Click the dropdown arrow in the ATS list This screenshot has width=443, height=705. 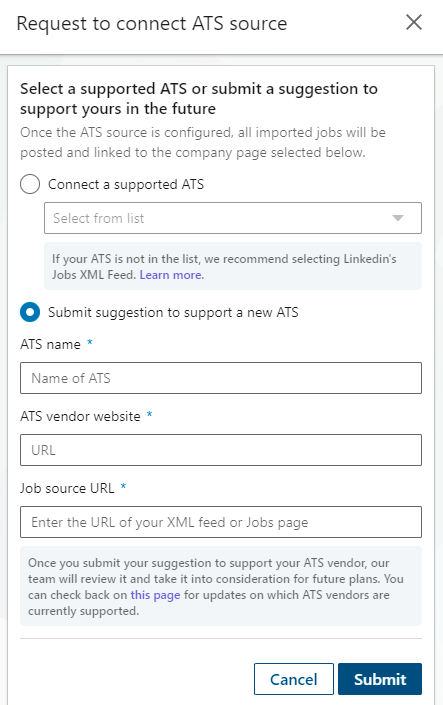[x=398, y=218]
